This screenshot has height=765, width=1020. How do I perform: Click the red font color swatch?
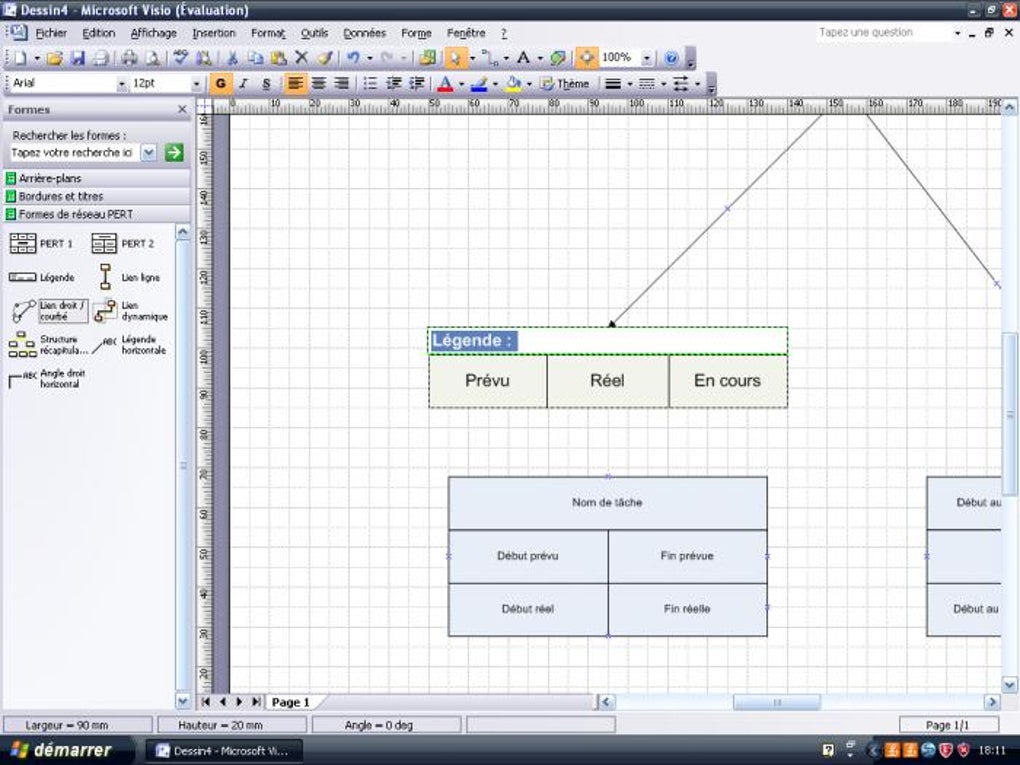(445, 84)
